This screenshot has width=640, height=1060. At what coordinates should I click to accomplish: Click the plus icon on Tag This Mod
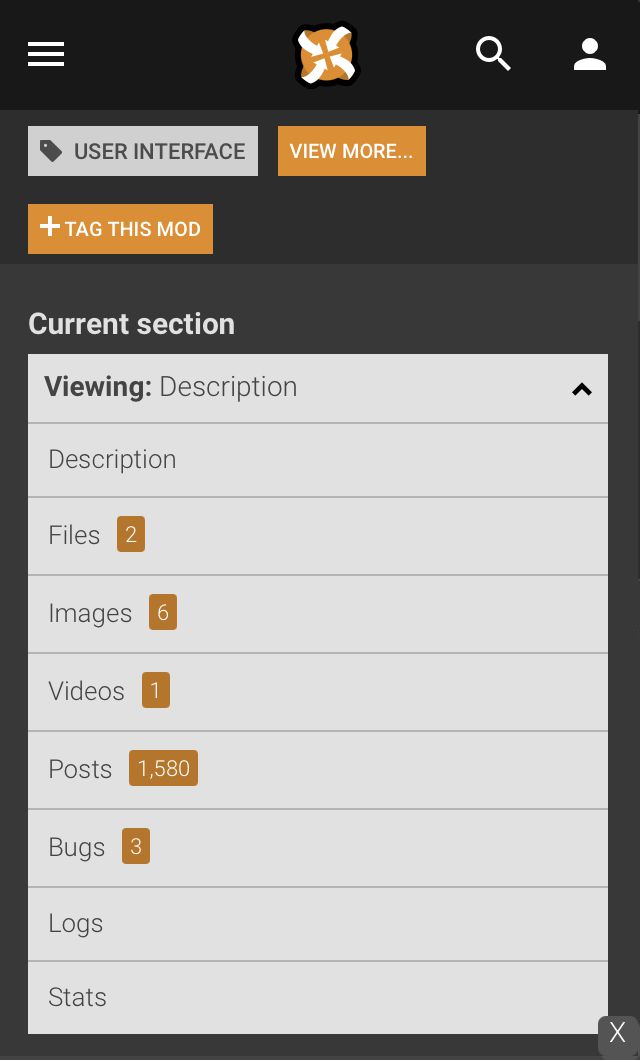(x=50, y=227)
